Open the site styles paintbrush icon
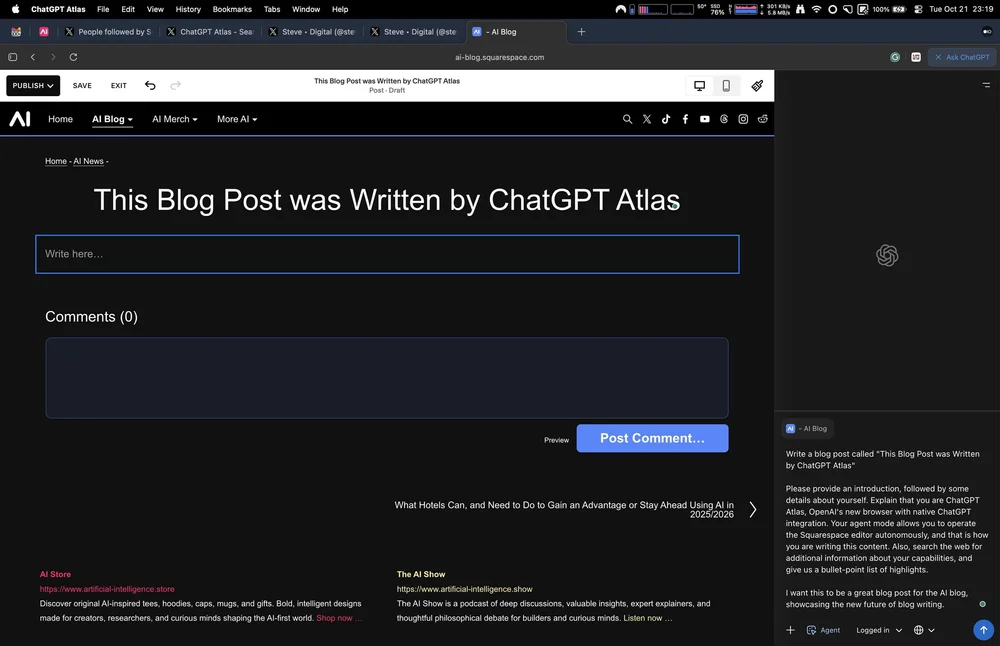 [757, 85]
